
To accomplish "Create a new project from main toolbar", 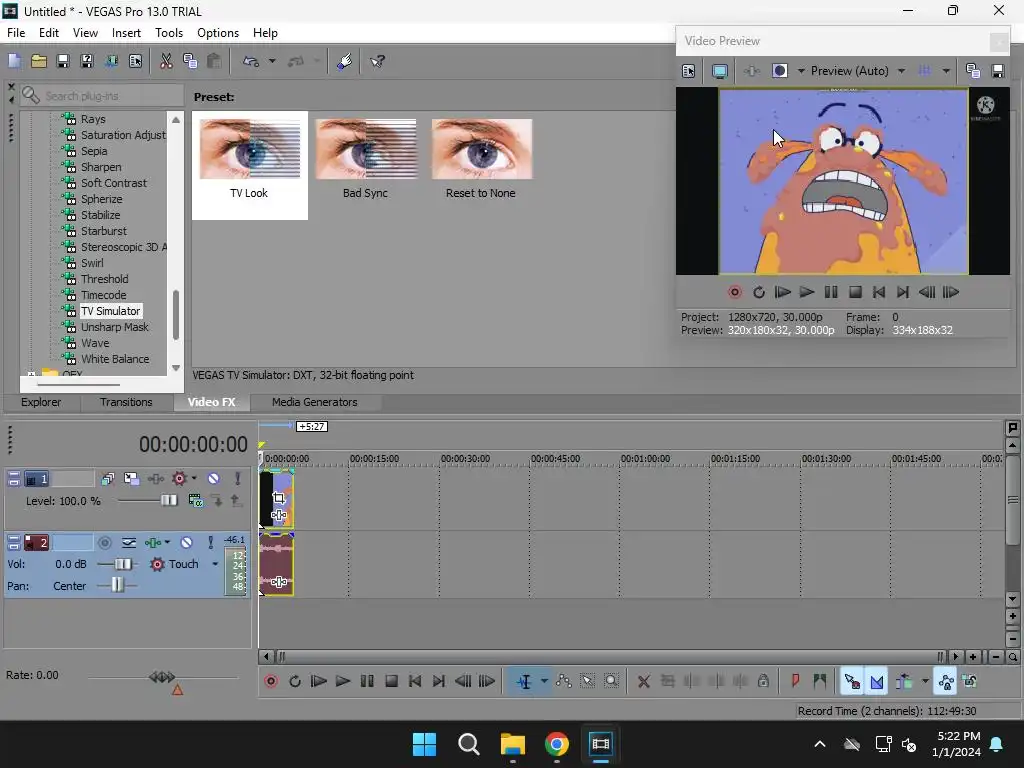I will (x=14, y=61).
